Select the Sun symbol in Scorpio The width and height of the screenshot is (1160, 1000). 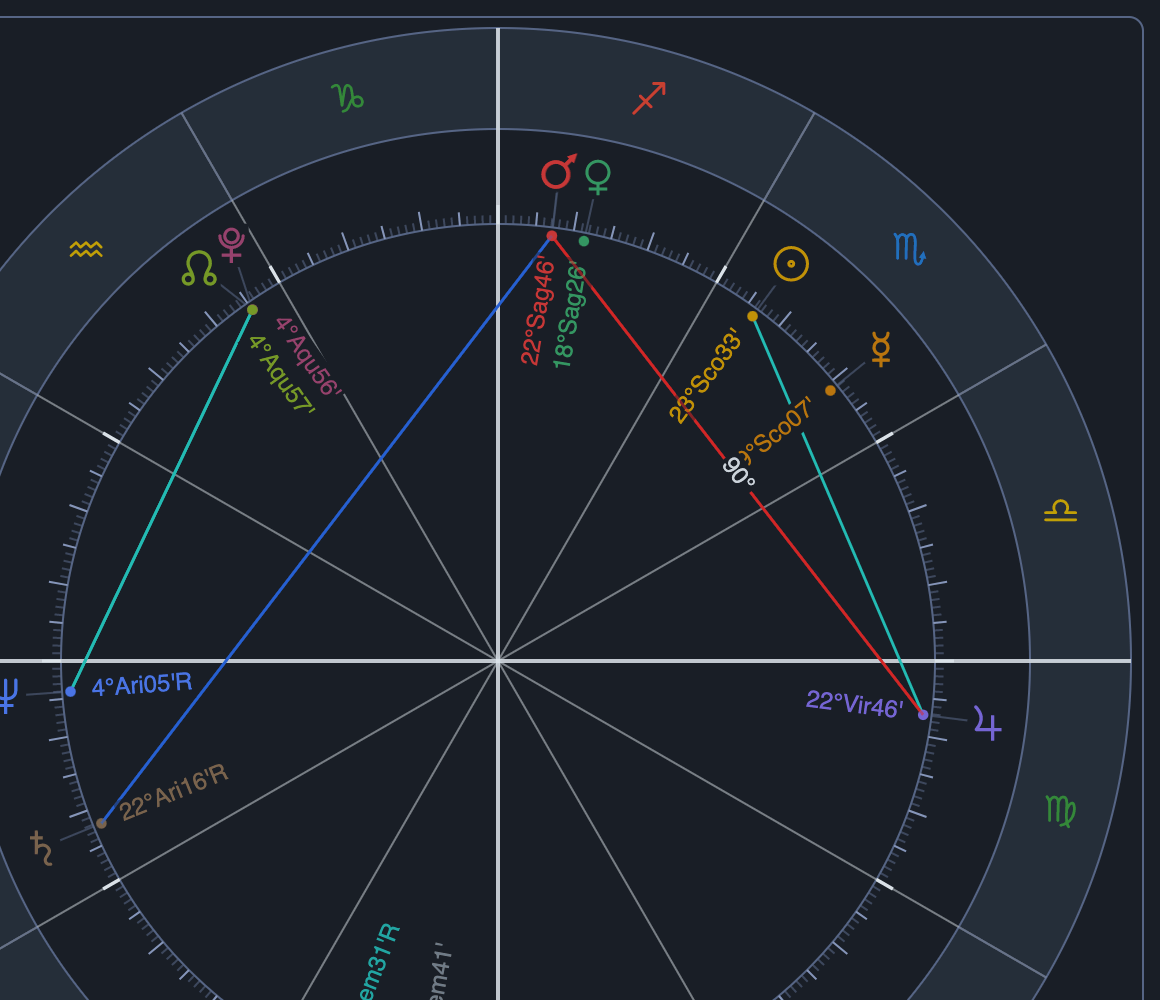791,264
